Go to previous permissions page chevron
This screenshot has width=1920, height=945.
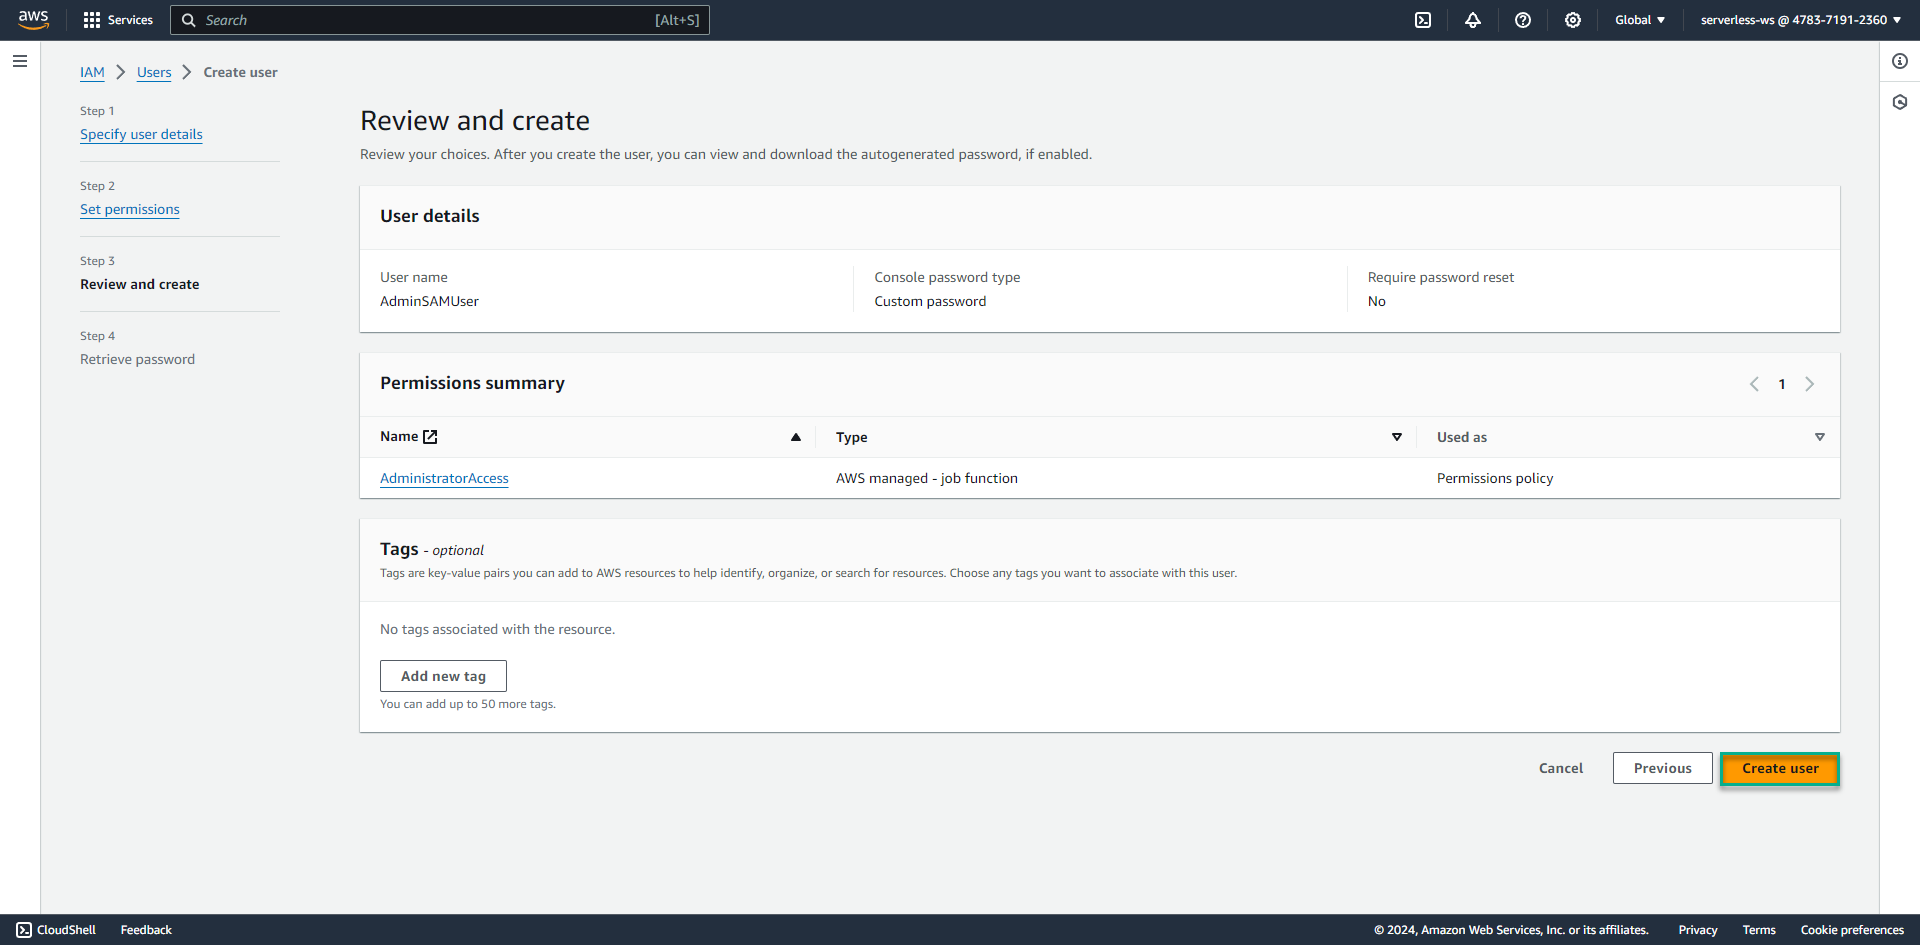(x=1754, y=384)
